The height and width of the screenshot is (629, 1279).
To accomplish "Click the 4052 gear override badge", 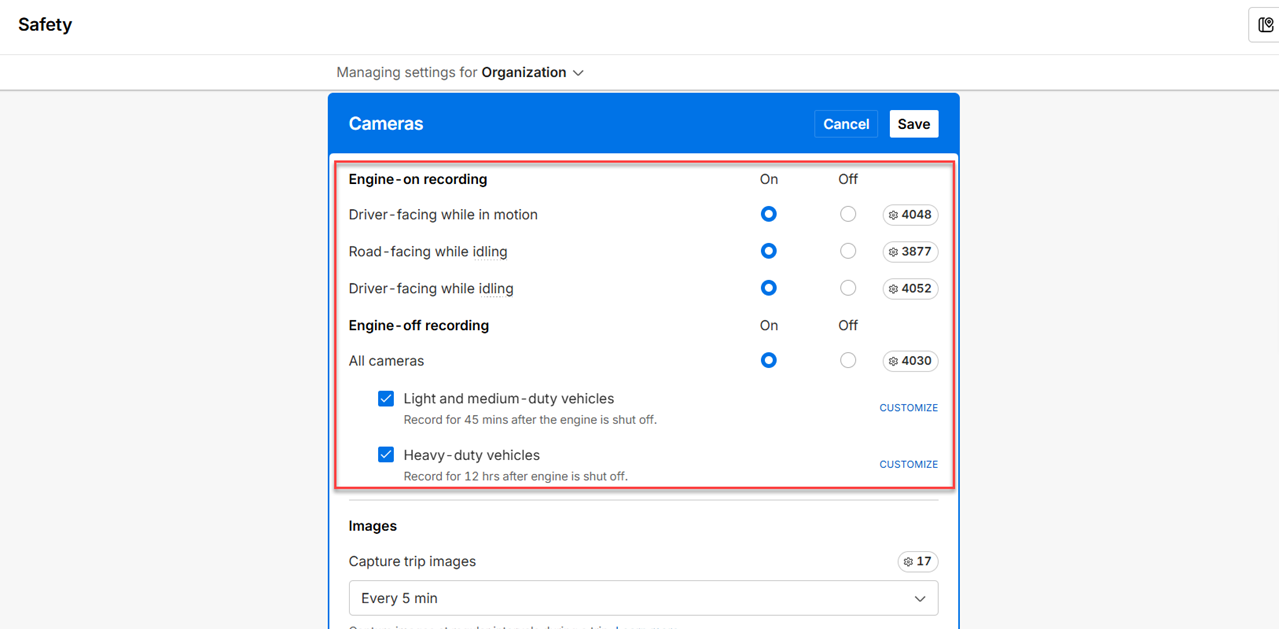I will tap(910, 289).
